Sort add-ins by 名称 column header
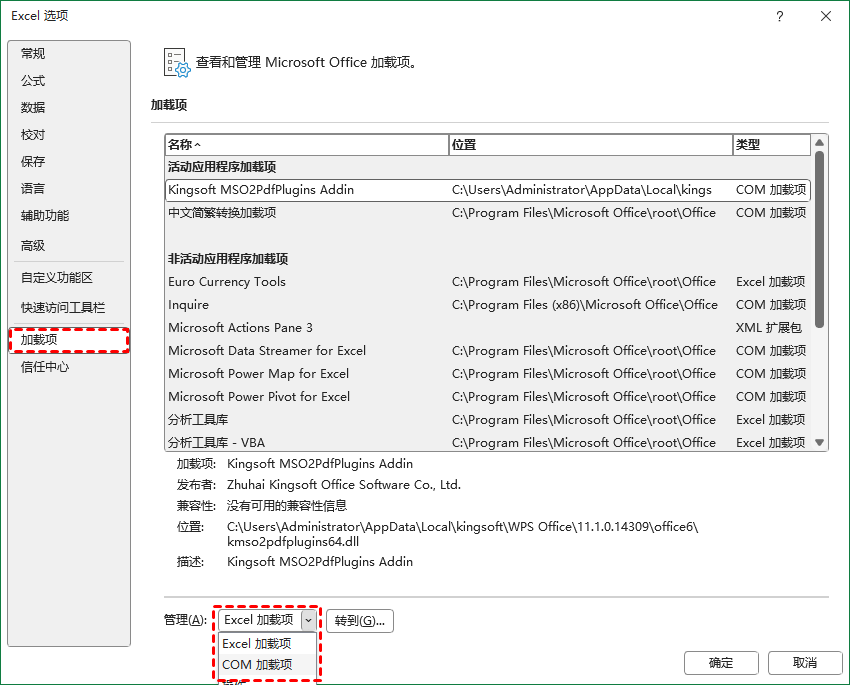The image size is (850, 685). [307, 145]
